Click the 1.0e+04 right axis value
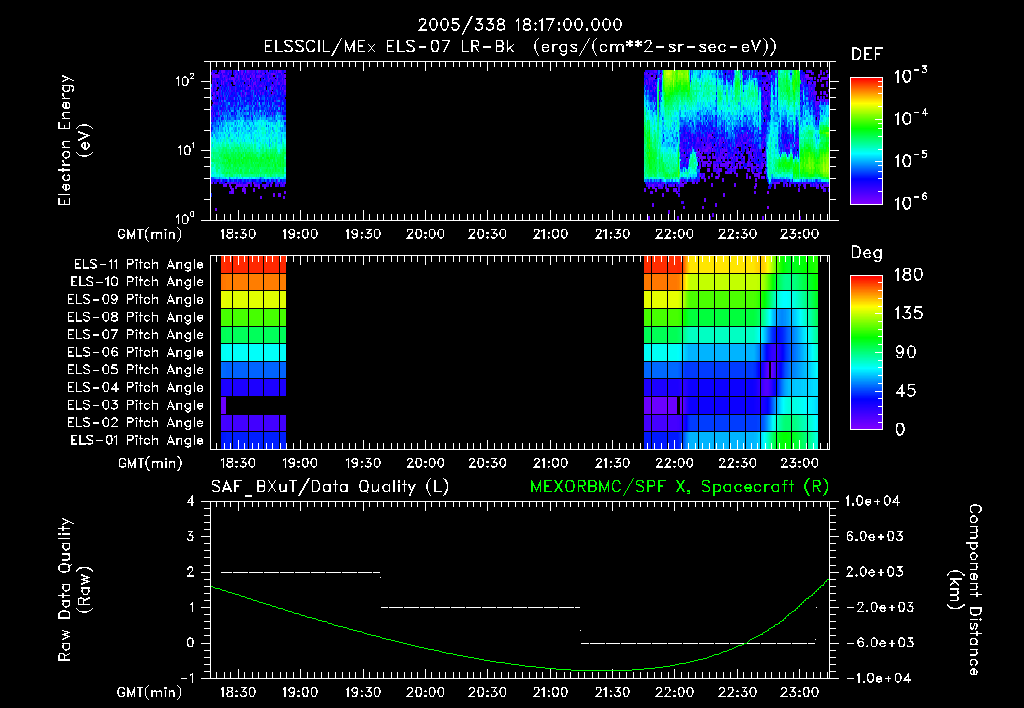Viewport: 1024px width, 708px height. coord(872,501)
